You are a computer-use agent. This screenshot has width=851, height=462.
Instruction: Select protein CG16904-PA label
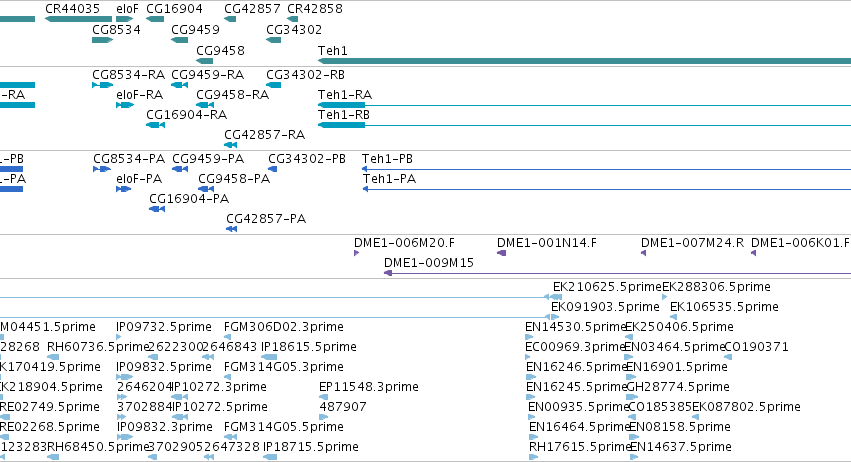(x=189, y=199)
